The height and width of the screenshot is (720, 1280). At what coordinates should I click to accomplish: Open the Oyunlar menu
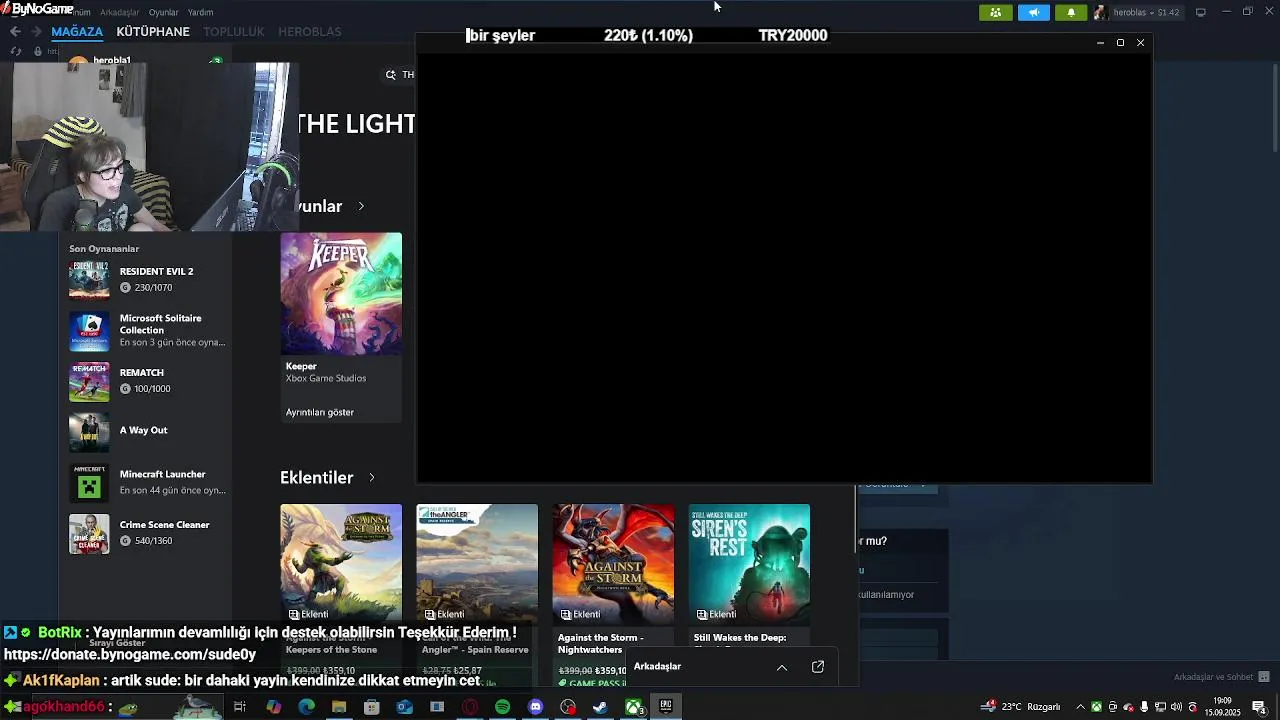(x=163, y=12)
